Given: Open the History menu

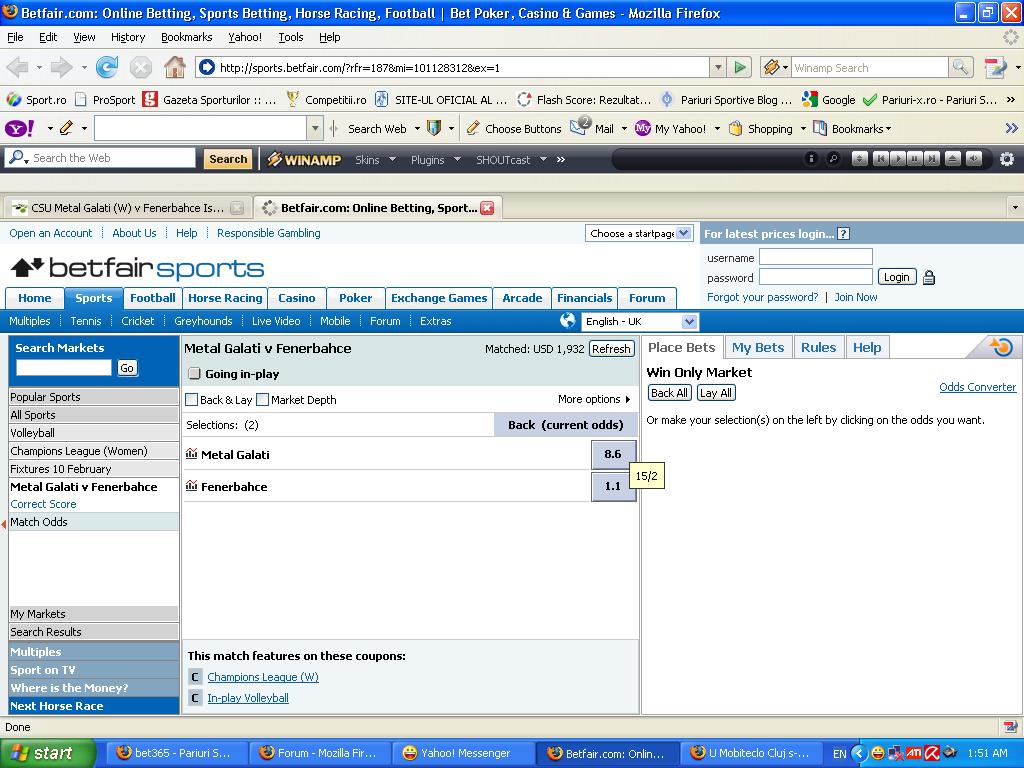Looking at the screenshot, I should click(x=127, y=37).
